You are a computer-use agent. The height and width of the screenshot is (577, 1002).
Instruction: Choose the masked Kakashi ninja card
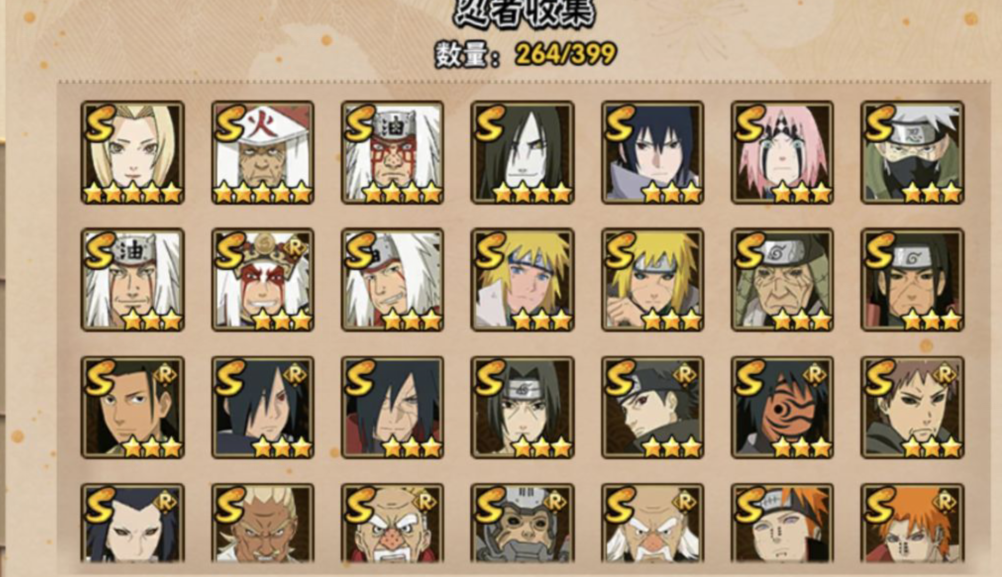tap(912, 152)
